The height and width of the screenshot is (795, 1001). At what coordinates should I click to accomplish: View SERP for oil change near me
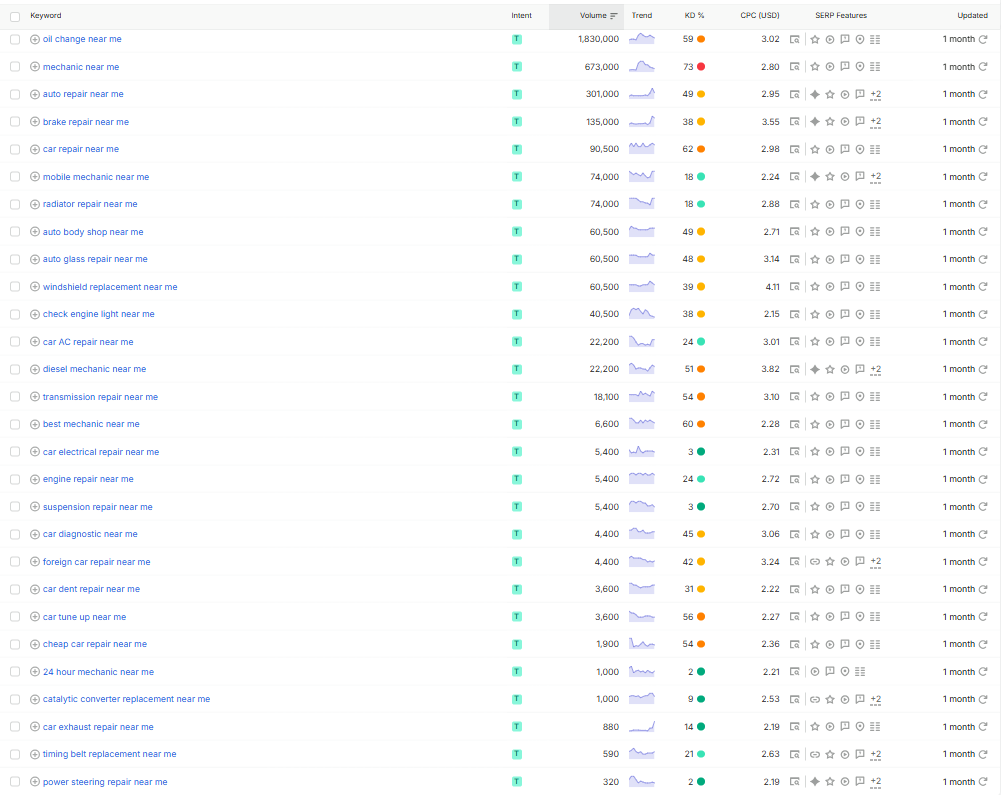click(x=795, y=39)
